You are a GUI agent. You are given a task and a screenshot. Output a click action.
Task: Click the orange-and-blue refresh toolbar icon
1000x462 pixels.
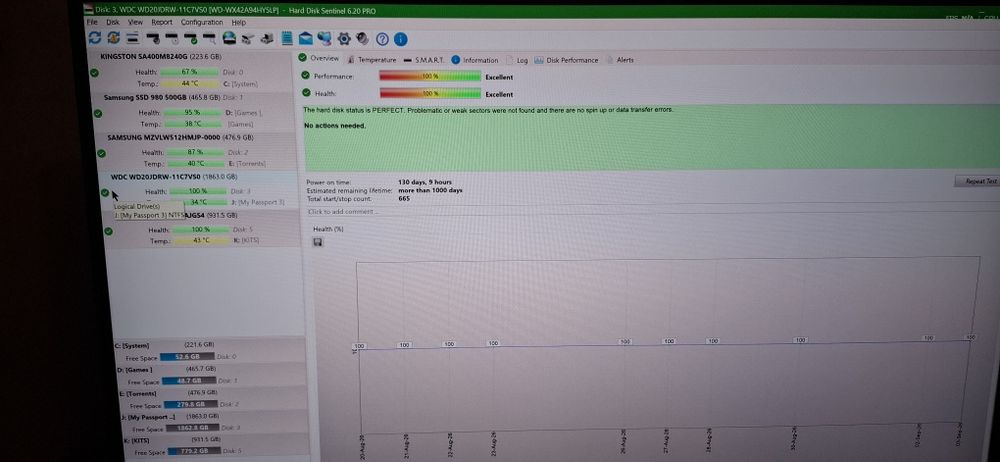click(x=114, y=38)
